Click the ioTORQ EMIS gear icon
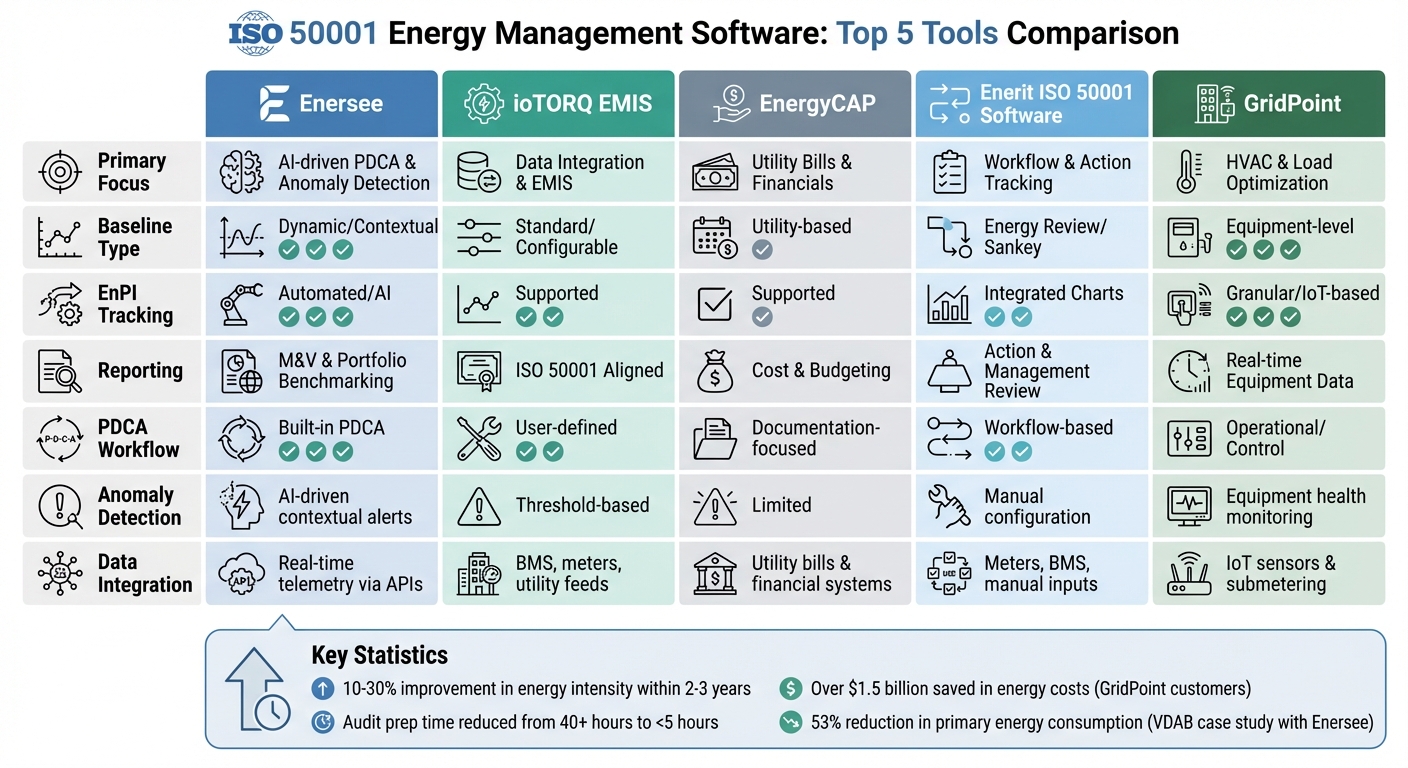Screen dimensions: 1408x768 pos(485,104)
